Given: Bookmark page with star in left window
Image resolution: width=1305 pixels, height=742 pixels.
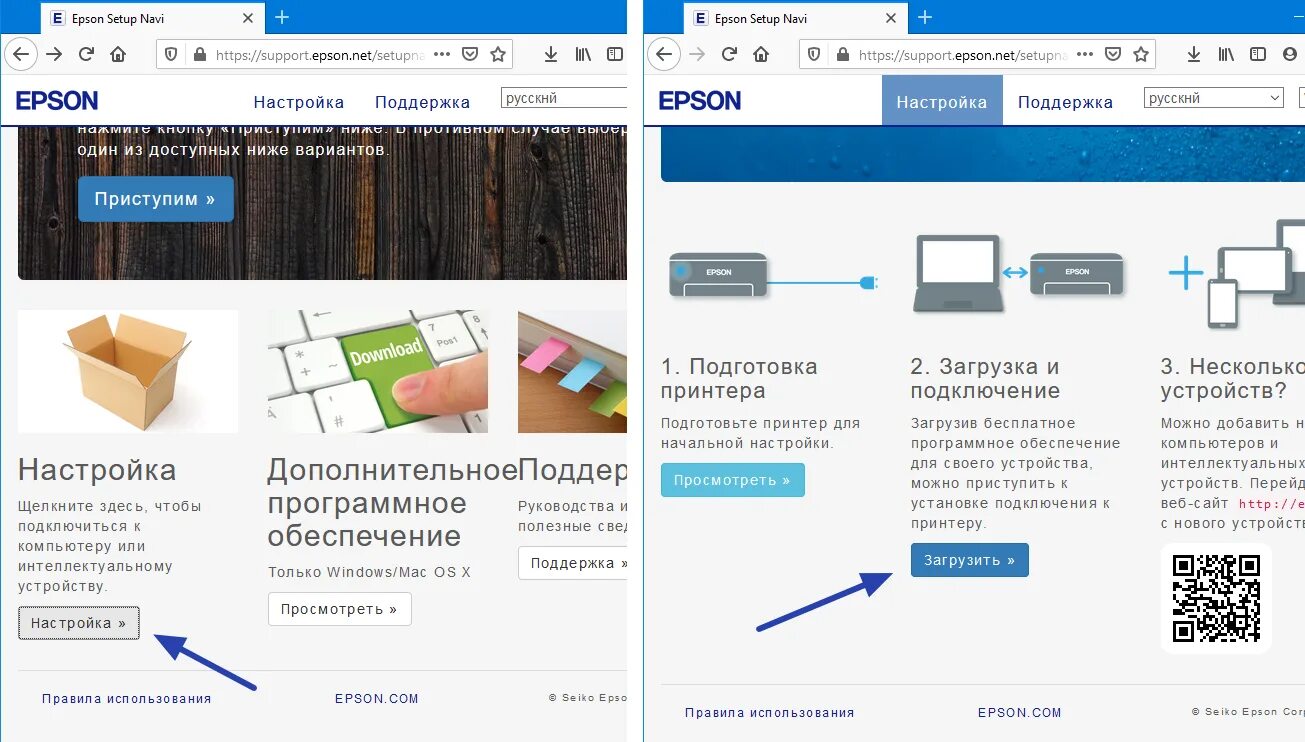Looking at the screenshot, I should click(x=497, y=54).
